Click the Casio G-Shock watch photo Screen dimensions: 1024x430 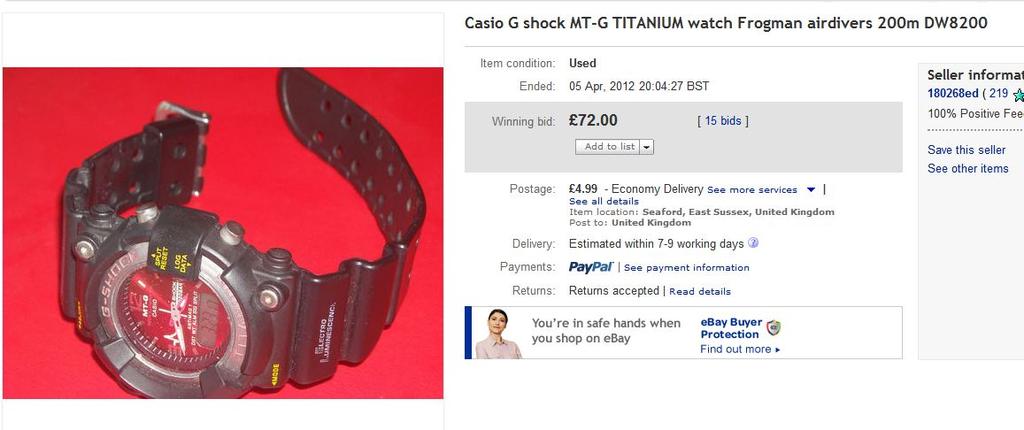(223, 233)
